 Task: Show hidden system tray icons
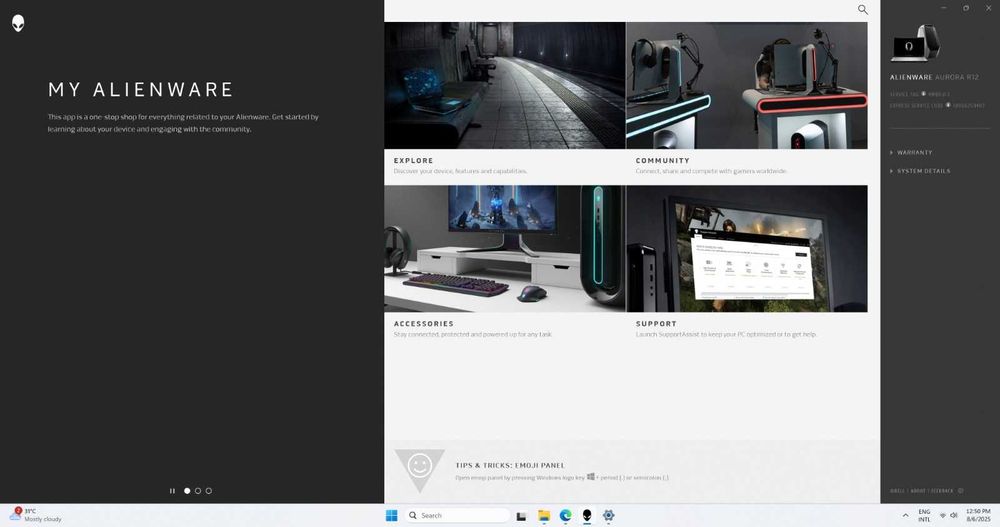(x=905, y=516)
